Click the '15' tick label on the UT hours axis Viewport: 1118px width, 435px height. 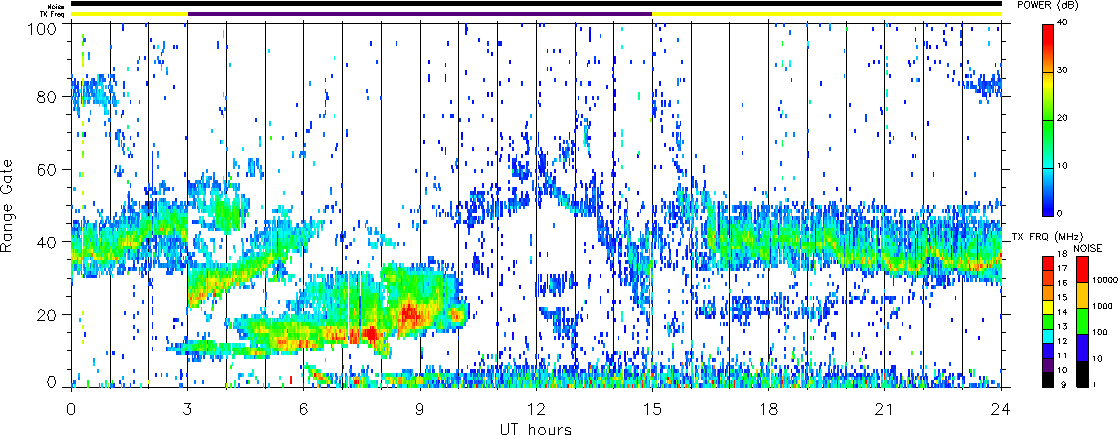652,409
